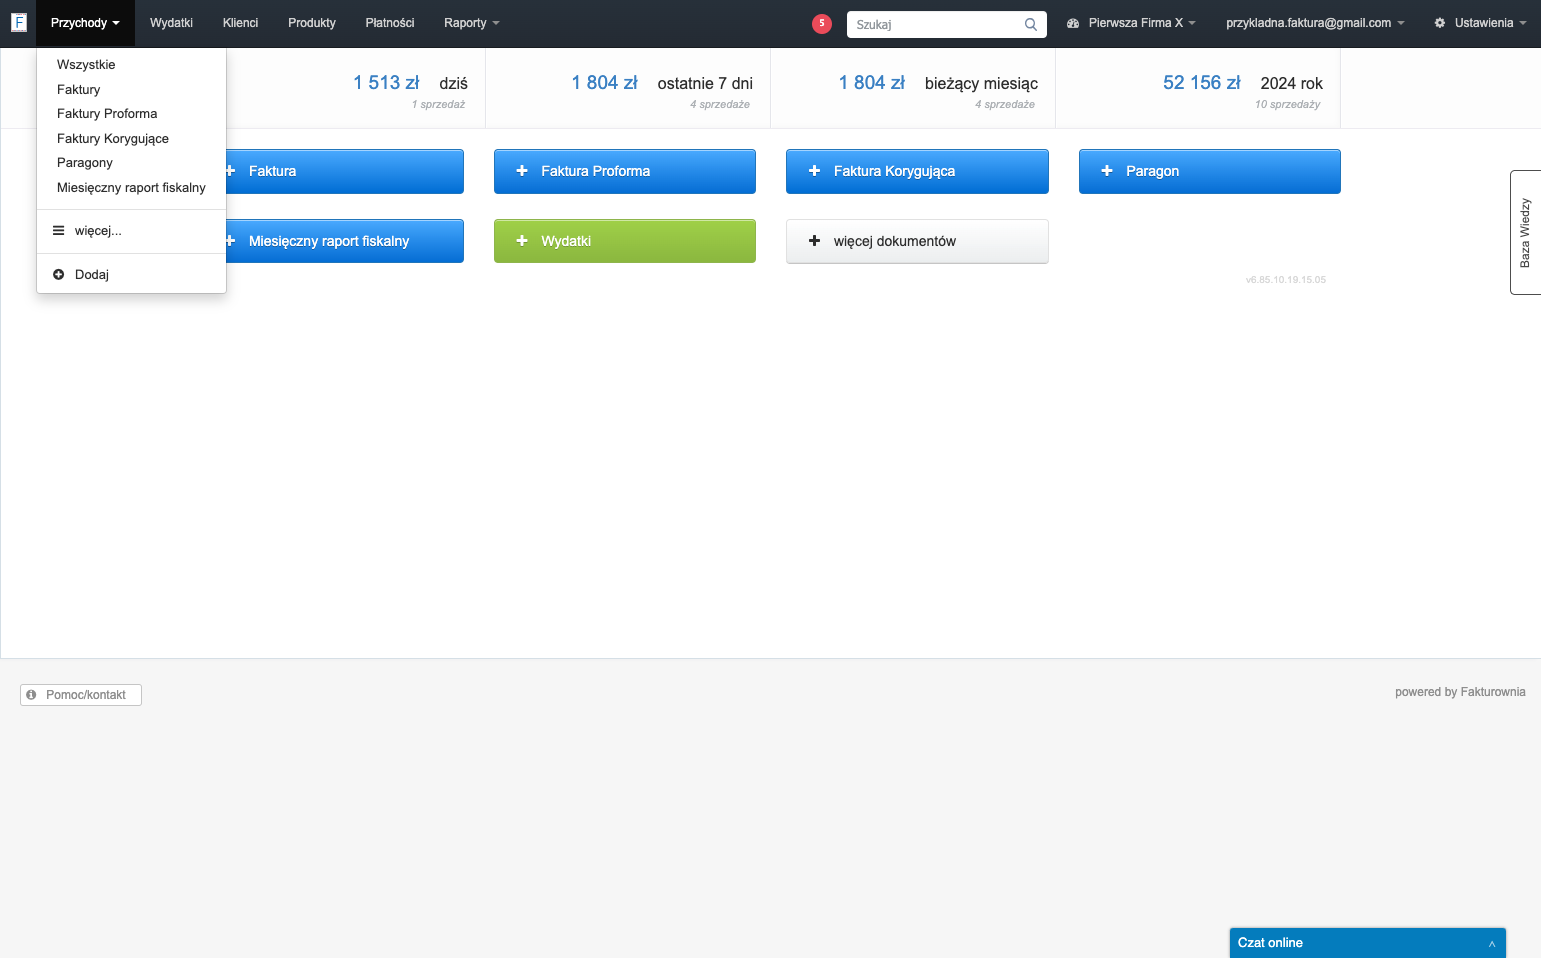Click the info icon on Pomoc/kontakt button
The width and height of the screenshot is (1541, 958).
pos(31,694)
